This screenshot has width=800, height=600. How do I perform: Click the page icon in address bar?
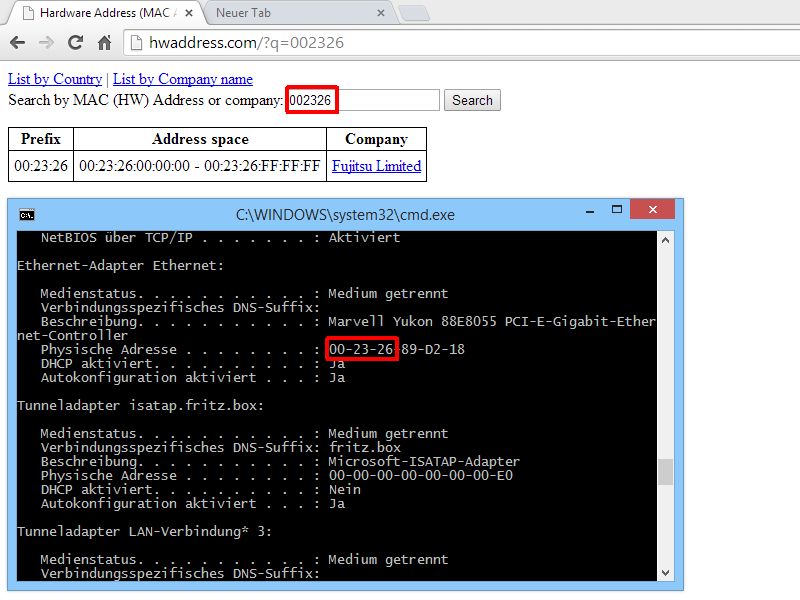point(136,43)
